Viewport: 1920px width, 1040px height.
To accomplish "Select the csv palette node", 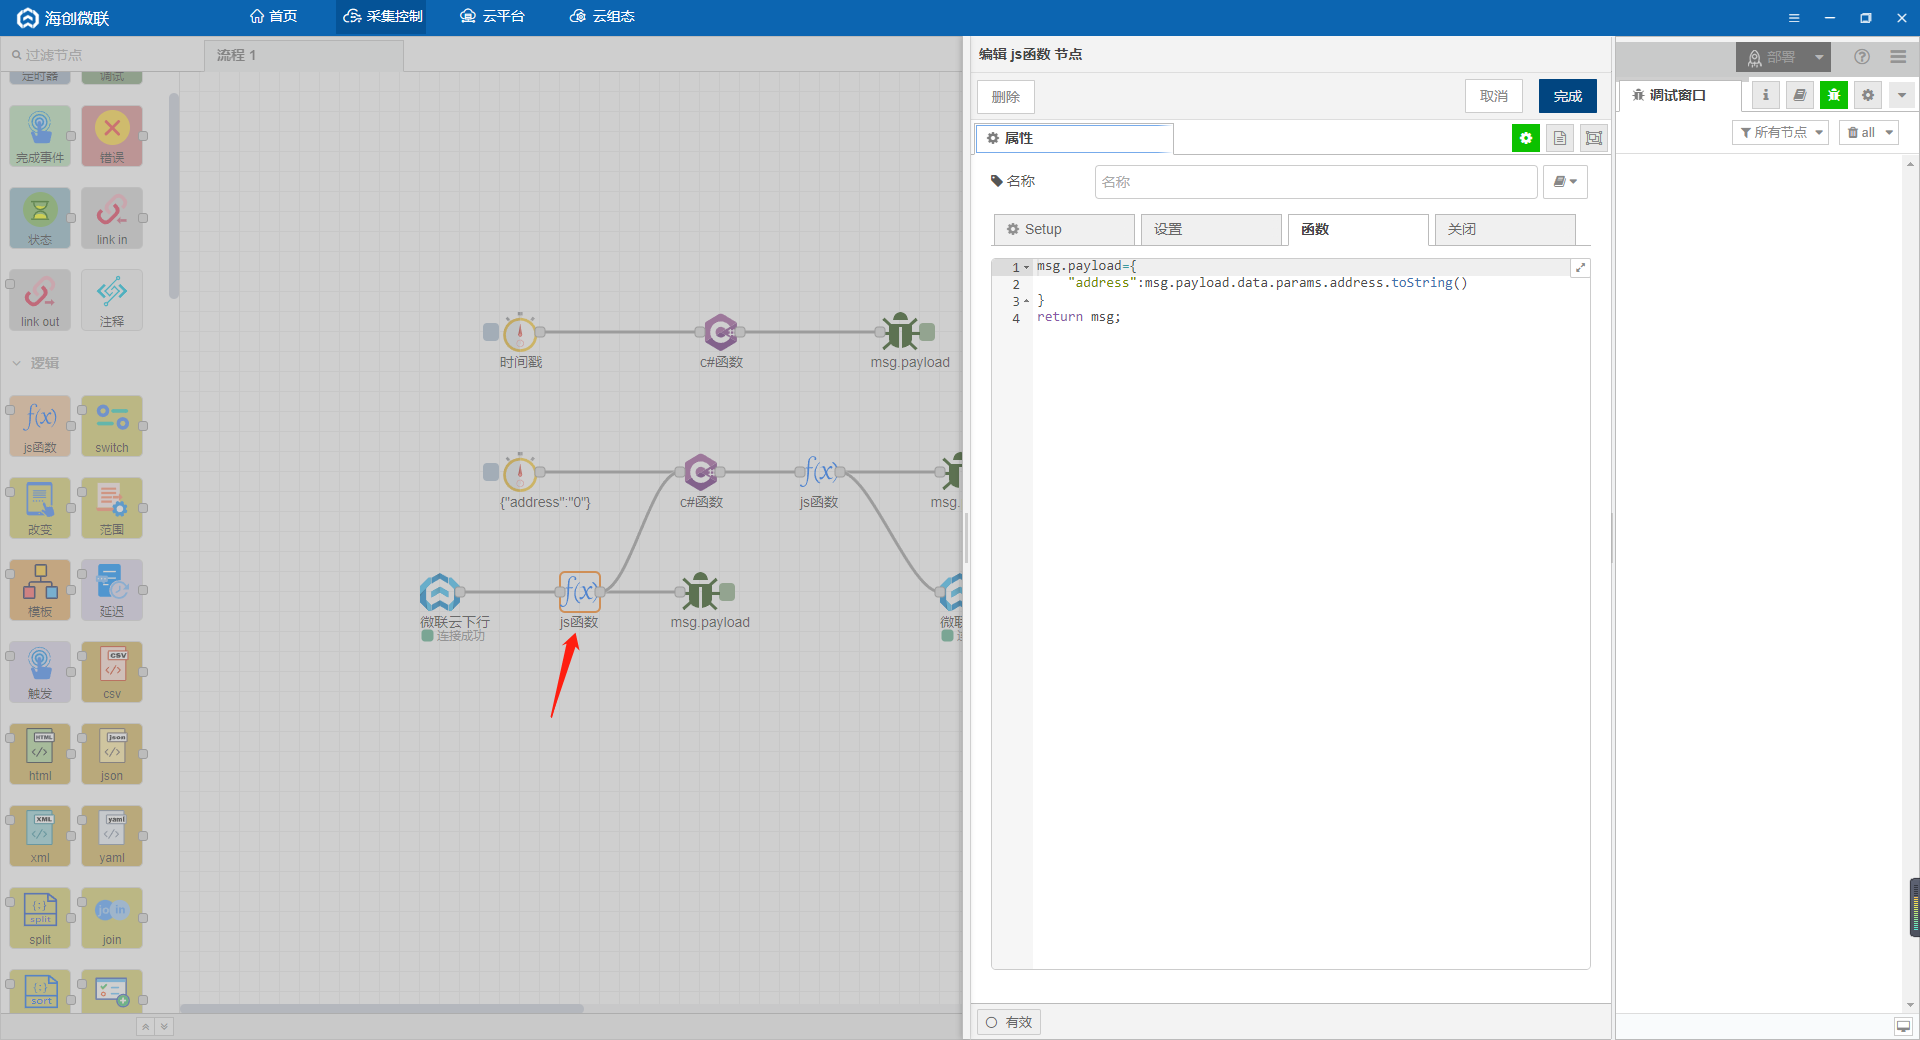I will coord(112,672).
